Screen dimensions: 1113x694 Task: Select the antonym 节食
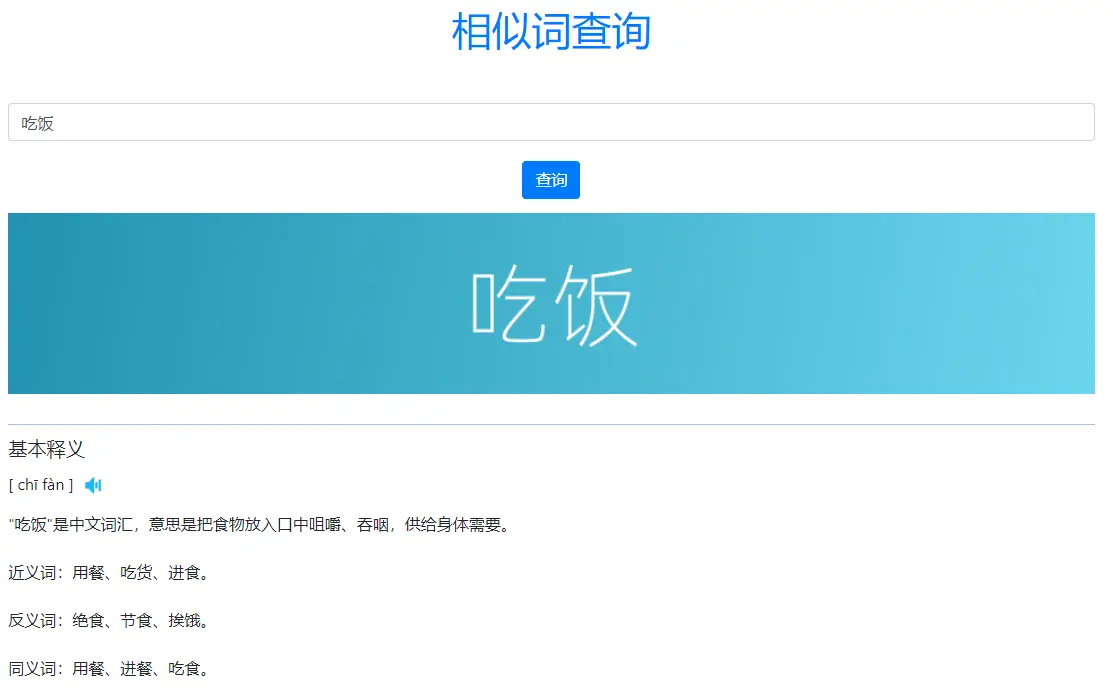[134, 621]
